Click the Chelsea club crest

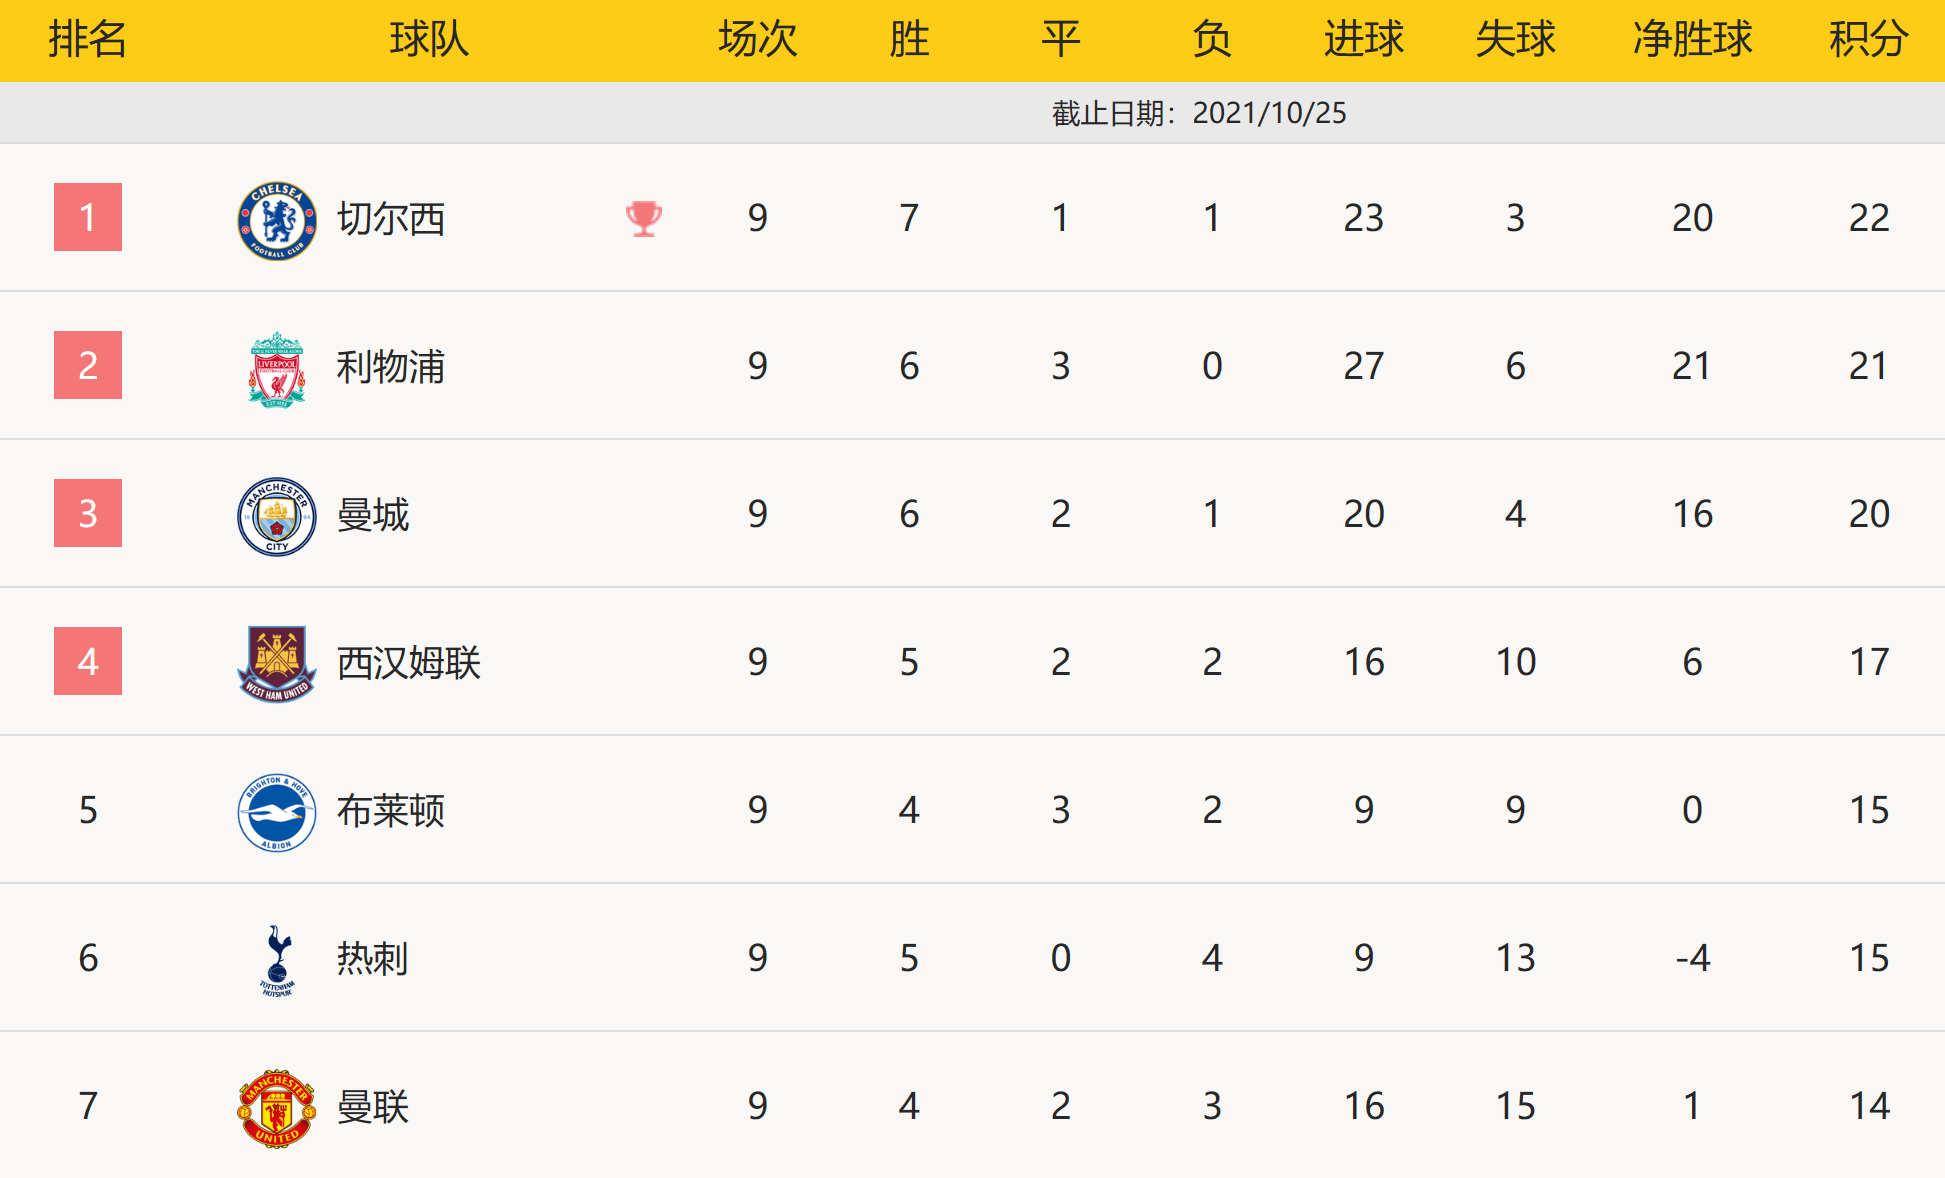(277, 219)
